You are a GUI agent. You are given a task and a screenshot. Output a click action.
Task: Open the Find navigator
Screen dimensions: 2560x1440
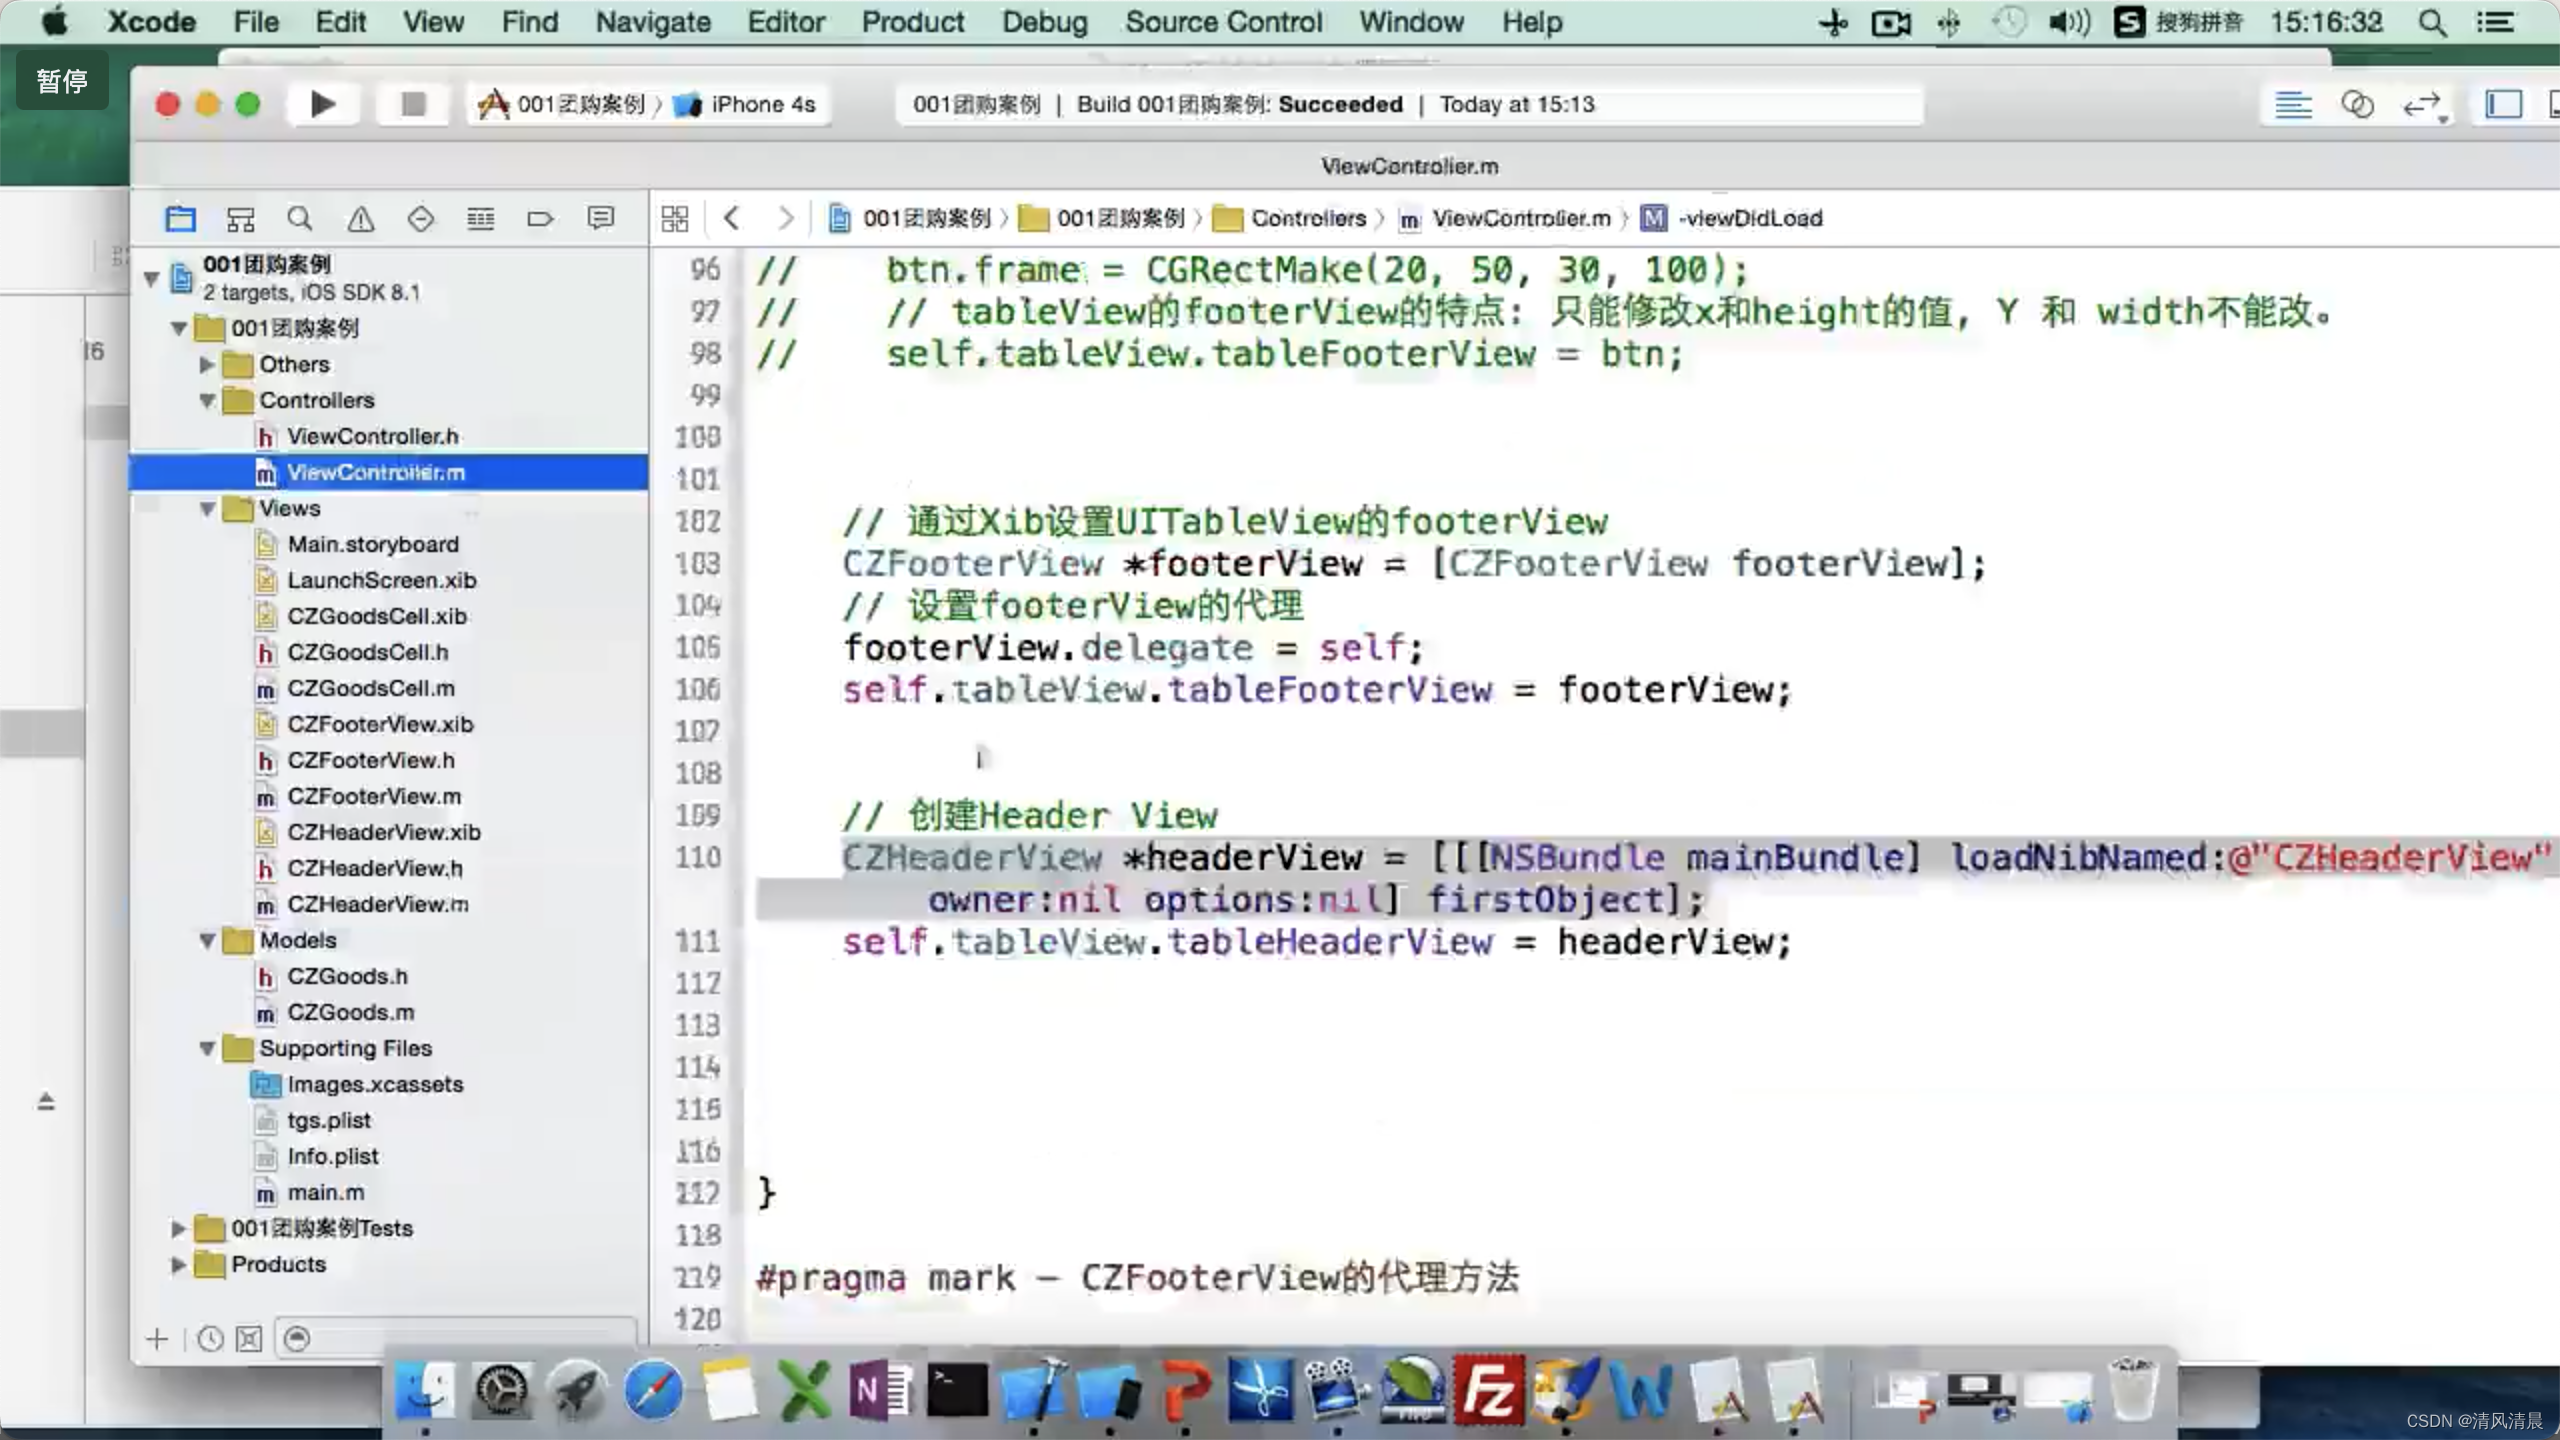tap(300, 218)
